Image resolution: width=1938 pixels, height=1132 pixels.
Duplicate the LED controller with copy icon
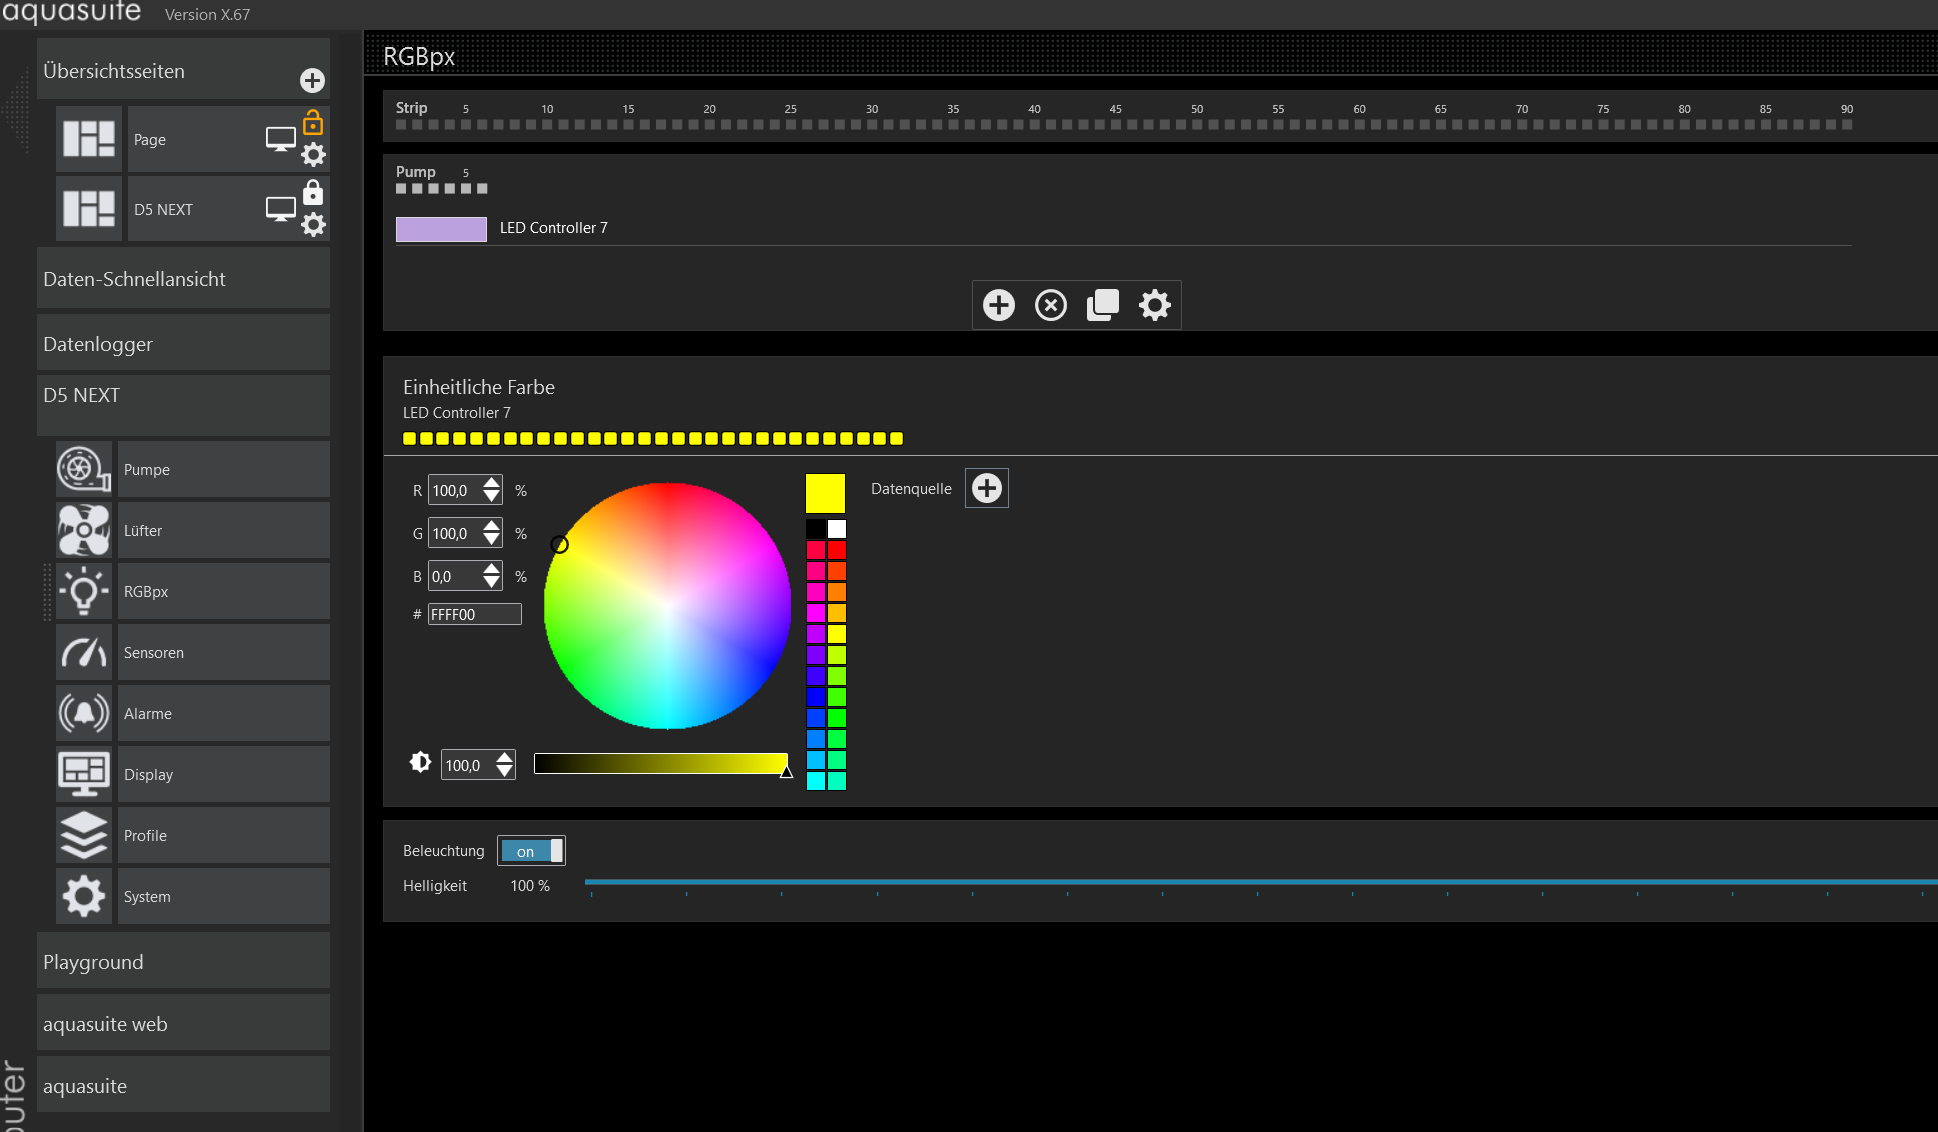tap(1102, 305)
